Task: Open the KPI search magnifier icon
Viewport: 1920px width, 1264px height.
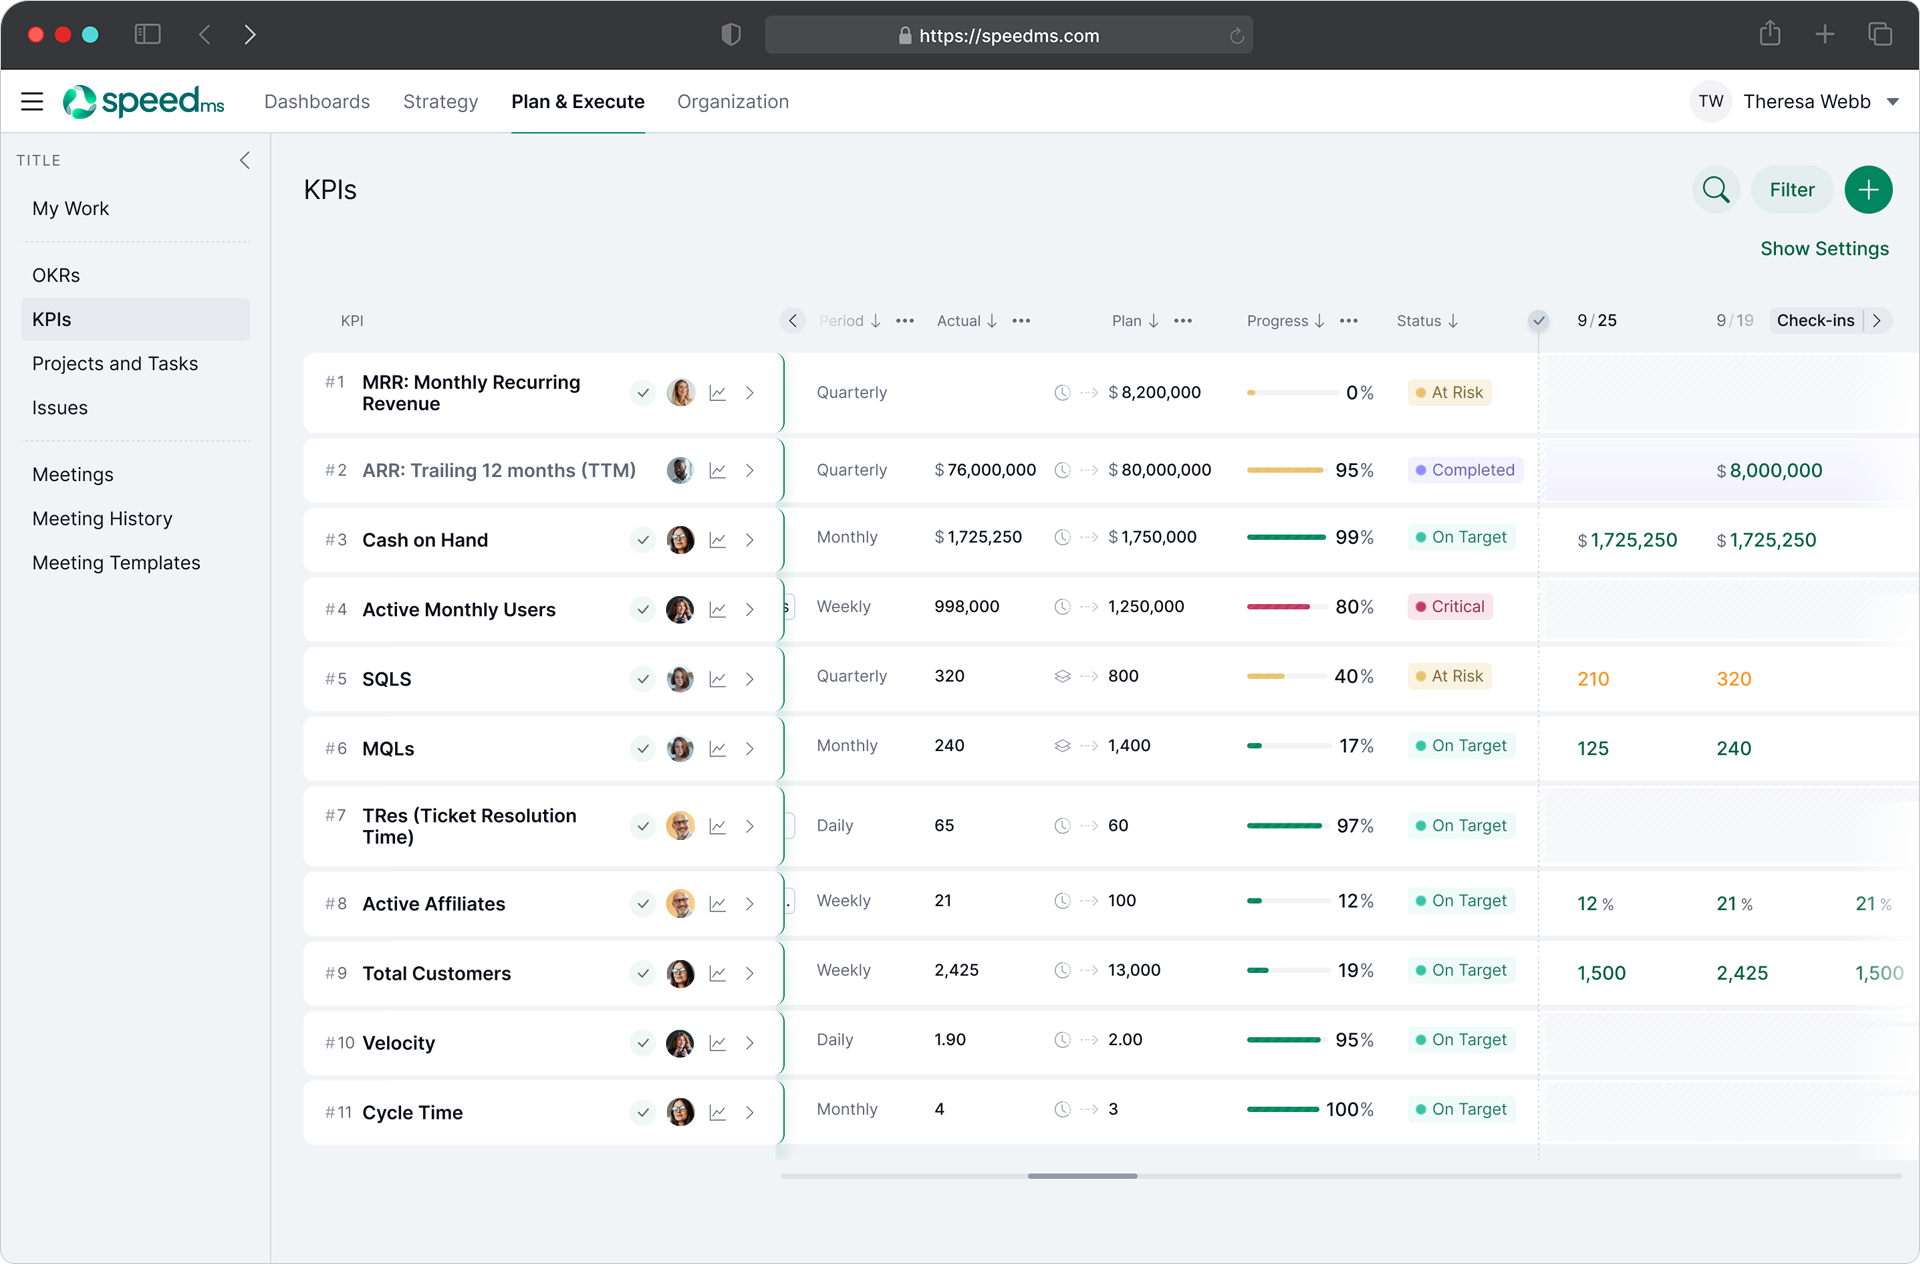Action: click(x=1716, y=190)
